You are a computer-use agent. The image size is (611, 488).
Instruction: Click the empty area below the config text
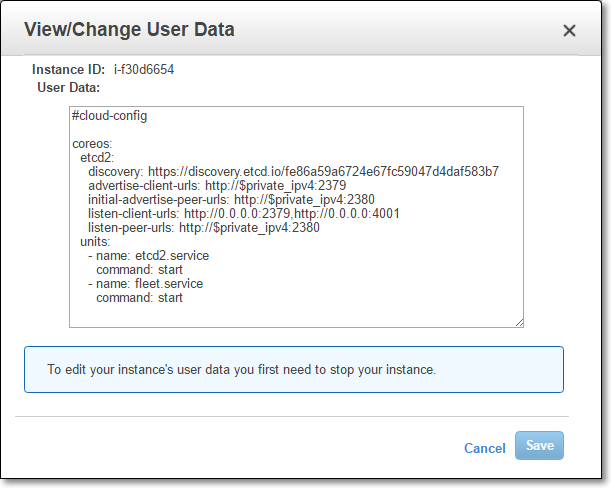[x=296, y=316]
